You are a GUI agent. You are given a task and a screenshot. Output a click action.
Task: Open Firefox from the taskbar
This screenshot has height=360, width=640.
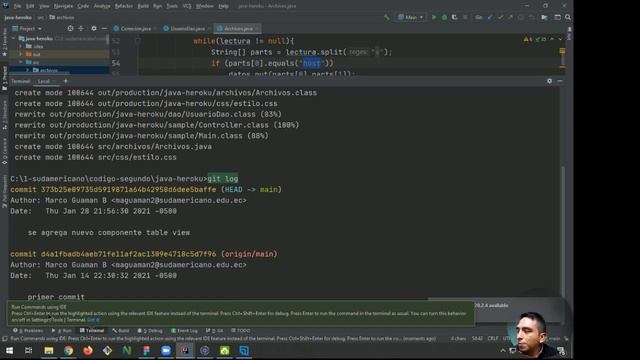(88, 350)
